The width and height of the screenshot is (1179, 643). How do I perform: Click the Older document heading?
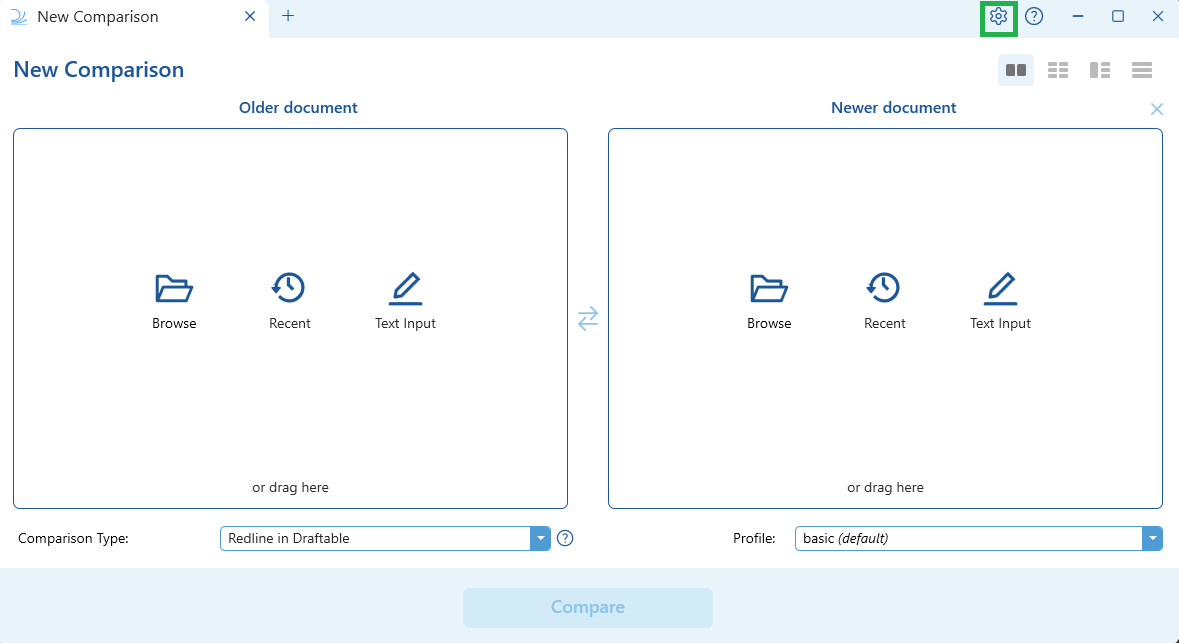(299, 108)
